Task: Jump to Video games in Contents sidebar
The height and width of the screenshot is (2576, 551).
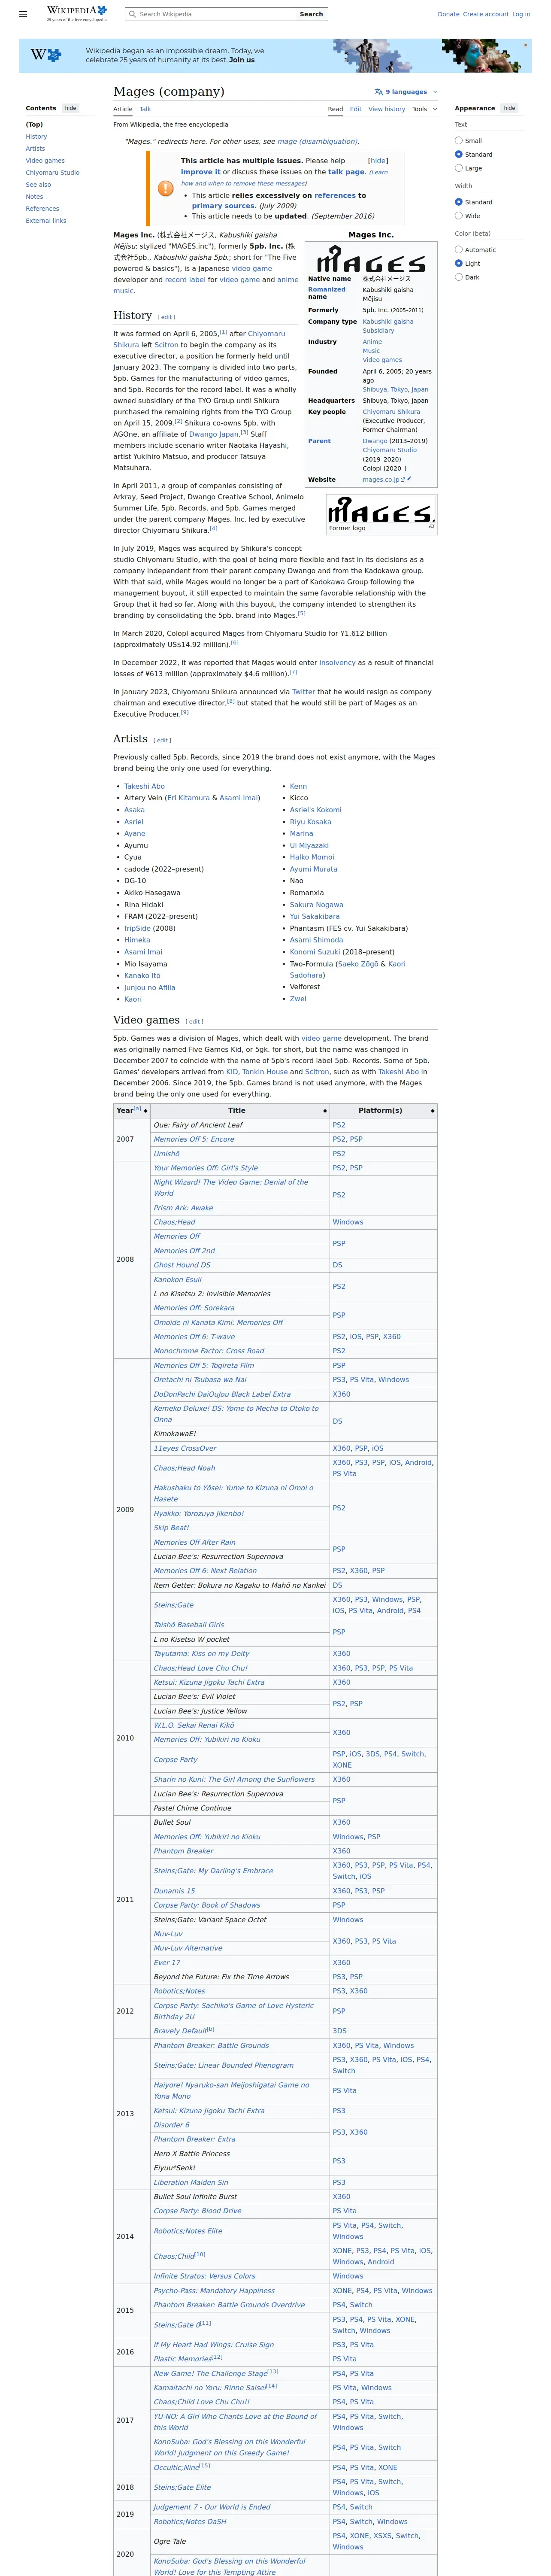Action: click(x=45, y=160)
